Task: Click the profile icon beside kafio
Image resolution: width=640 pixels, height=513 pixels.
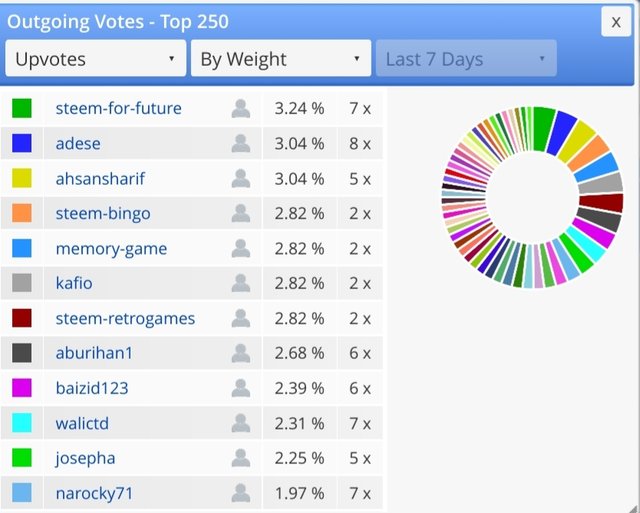Action: (240, 284)
